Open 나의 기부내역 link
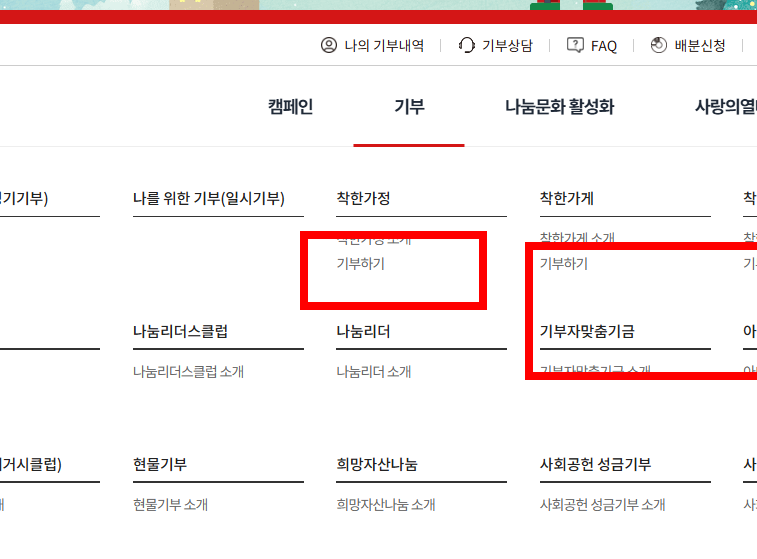 click(x=384, y=46)
